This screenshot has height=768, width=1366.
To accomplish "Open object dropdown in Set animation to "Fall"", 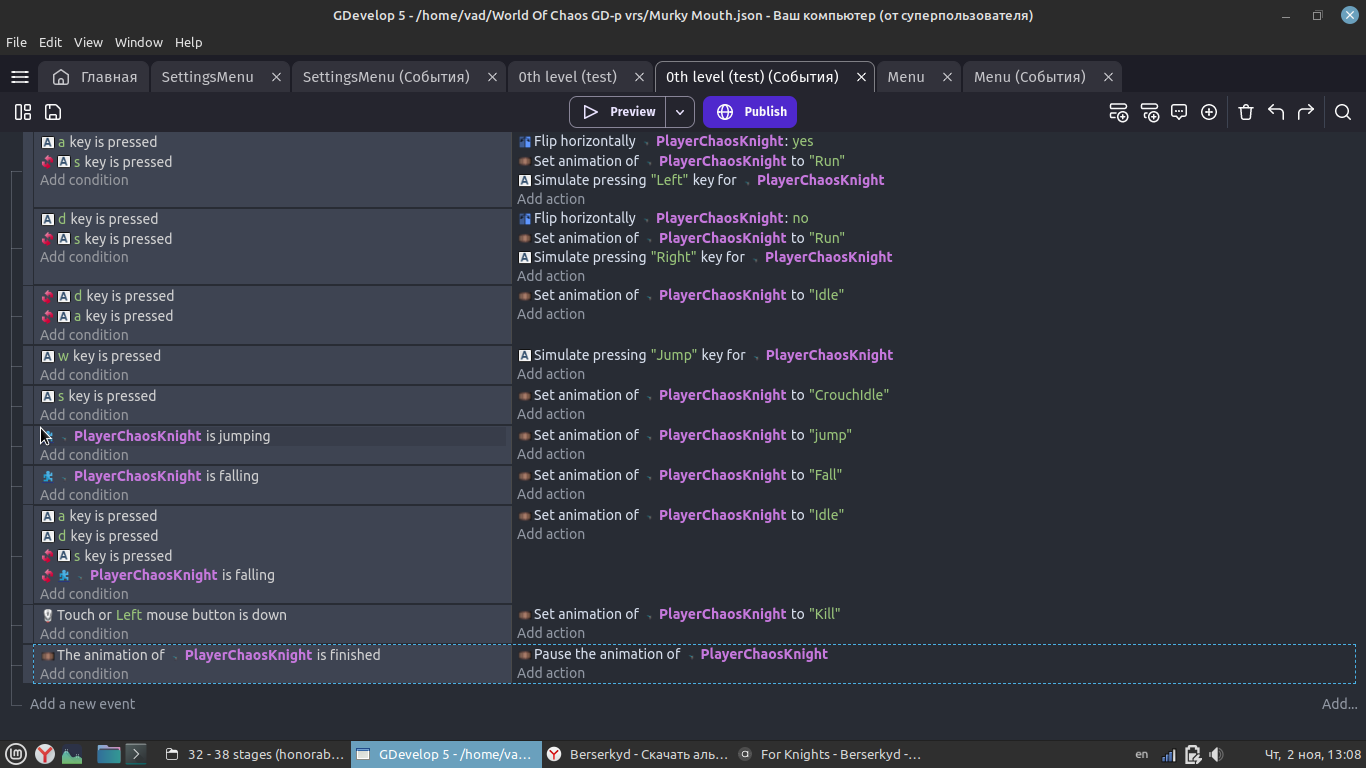I will click(649, 476).
